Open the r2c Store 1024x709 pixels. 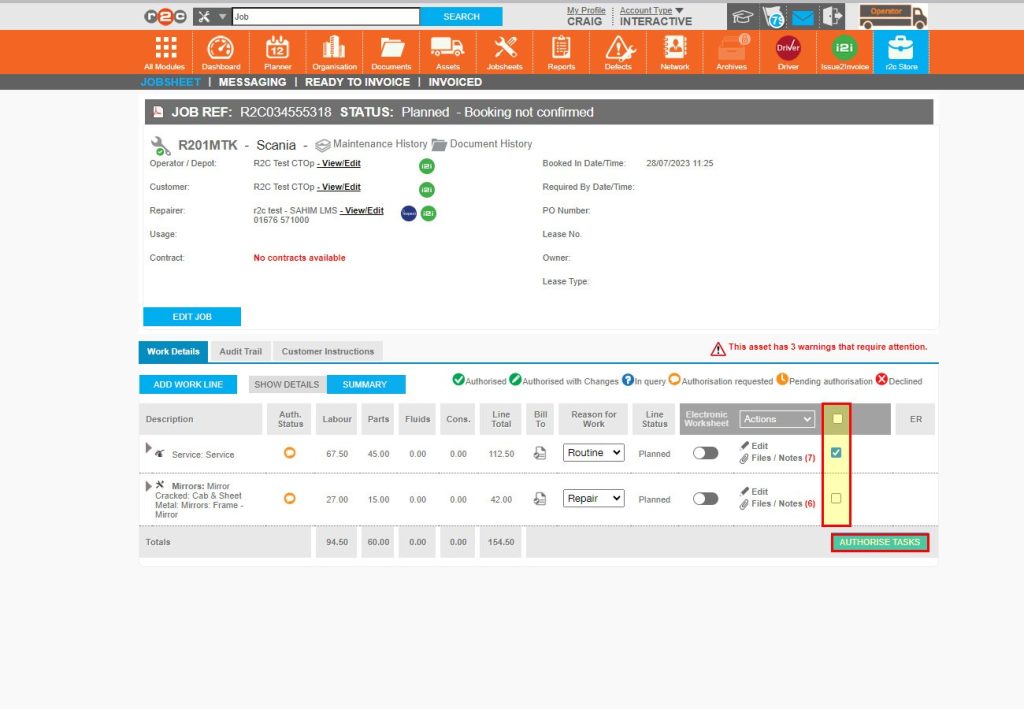[x=899, y=52]
